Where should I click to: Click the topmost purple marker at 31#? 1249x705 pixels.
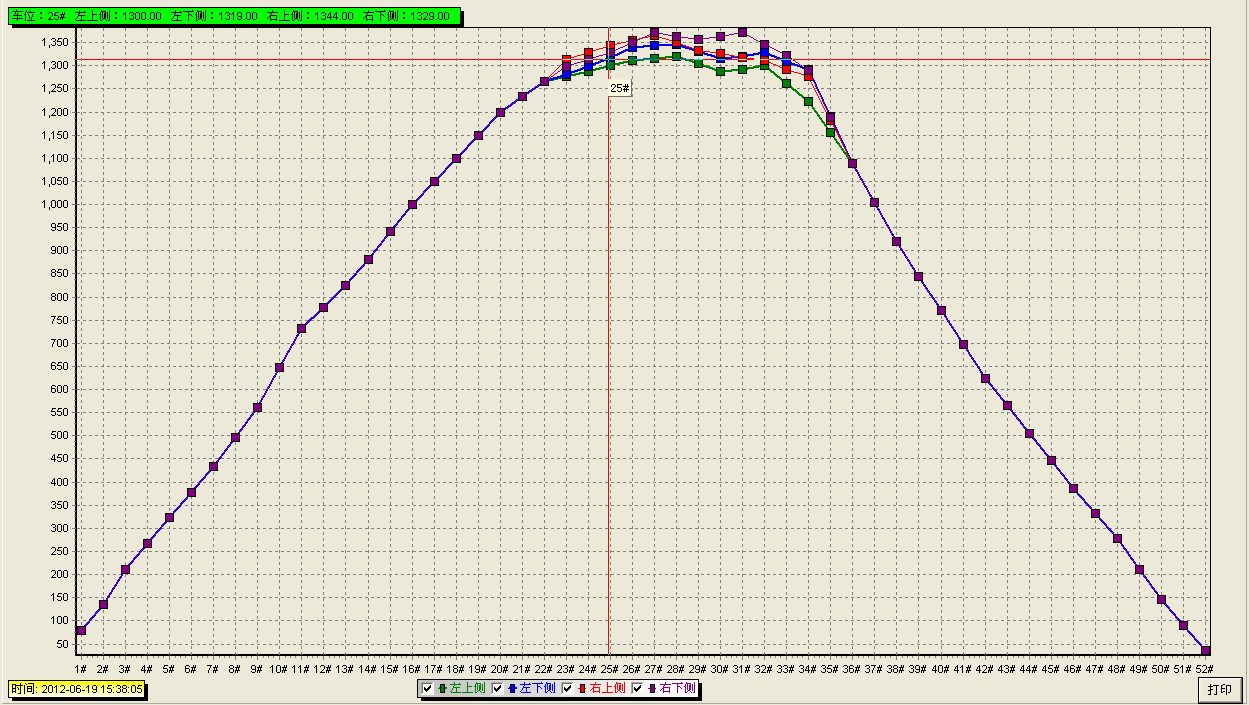pyautogui.click(x=742, y=33)
